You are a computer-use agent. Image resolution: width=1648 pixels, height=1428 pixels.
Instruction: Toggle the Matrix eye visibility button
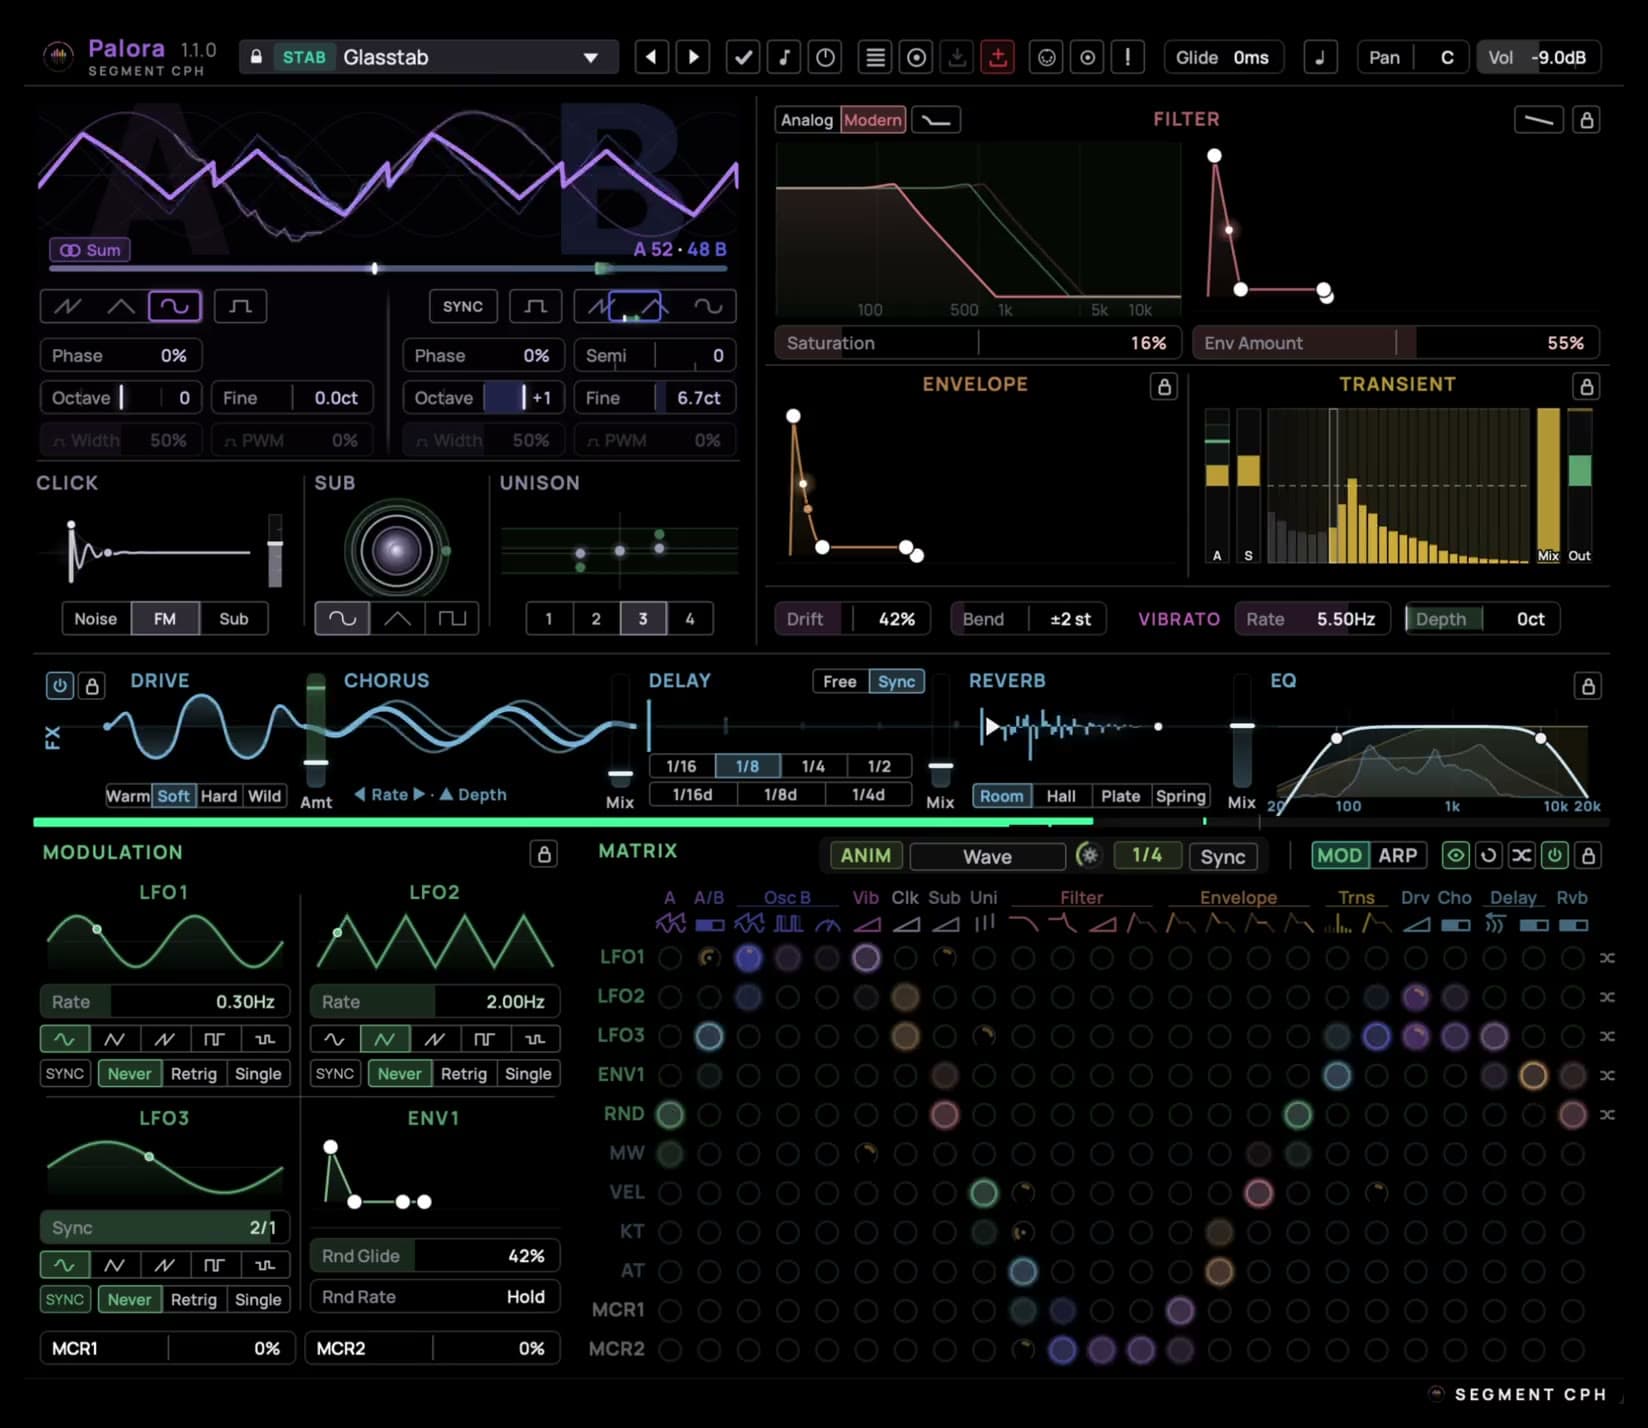click(x=1456, y=855)
